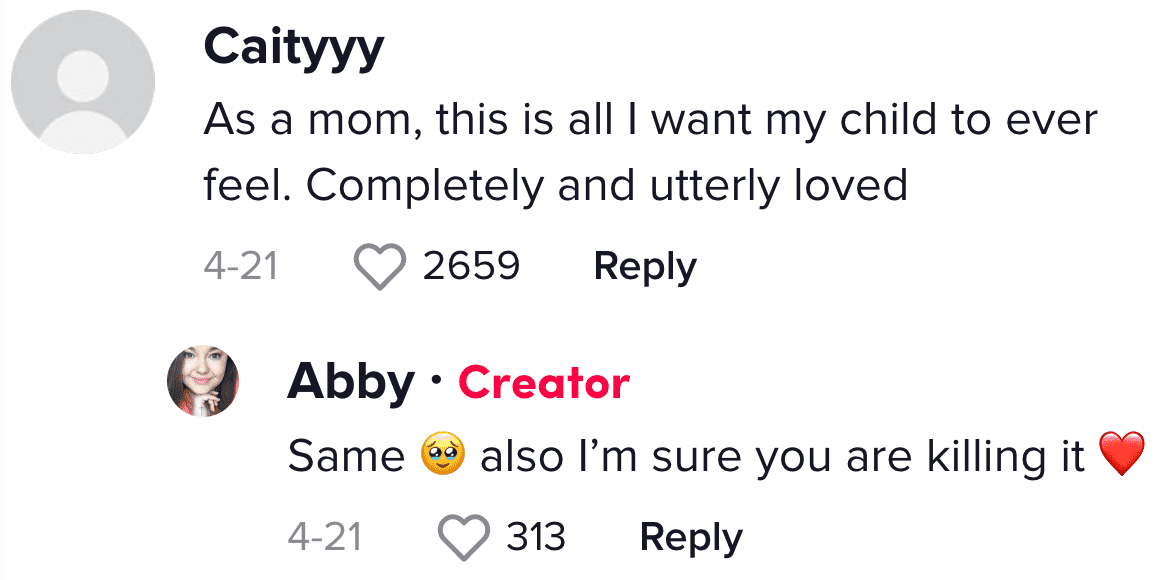Click the 4-21 date under Caityyy's comment
The image size is (1169, 580).
(240, 266)
